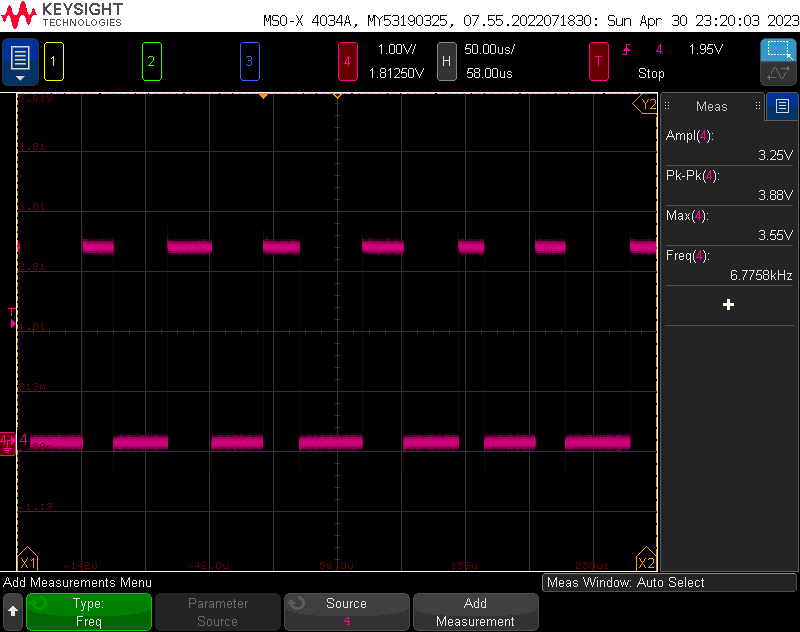Click the plus icon to add measurement

pyautogui.click(x=728, y=304)
